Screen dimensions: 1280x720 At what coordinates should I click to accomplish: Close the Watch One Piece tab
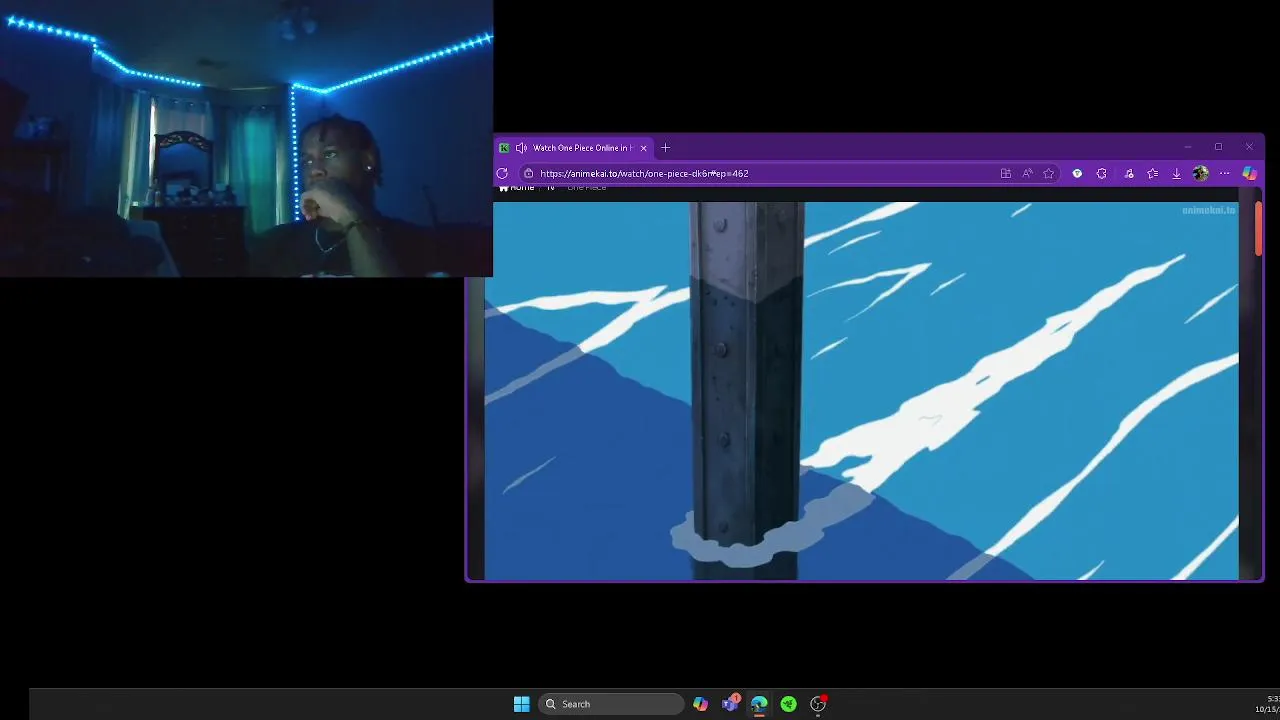click(643, 148)
